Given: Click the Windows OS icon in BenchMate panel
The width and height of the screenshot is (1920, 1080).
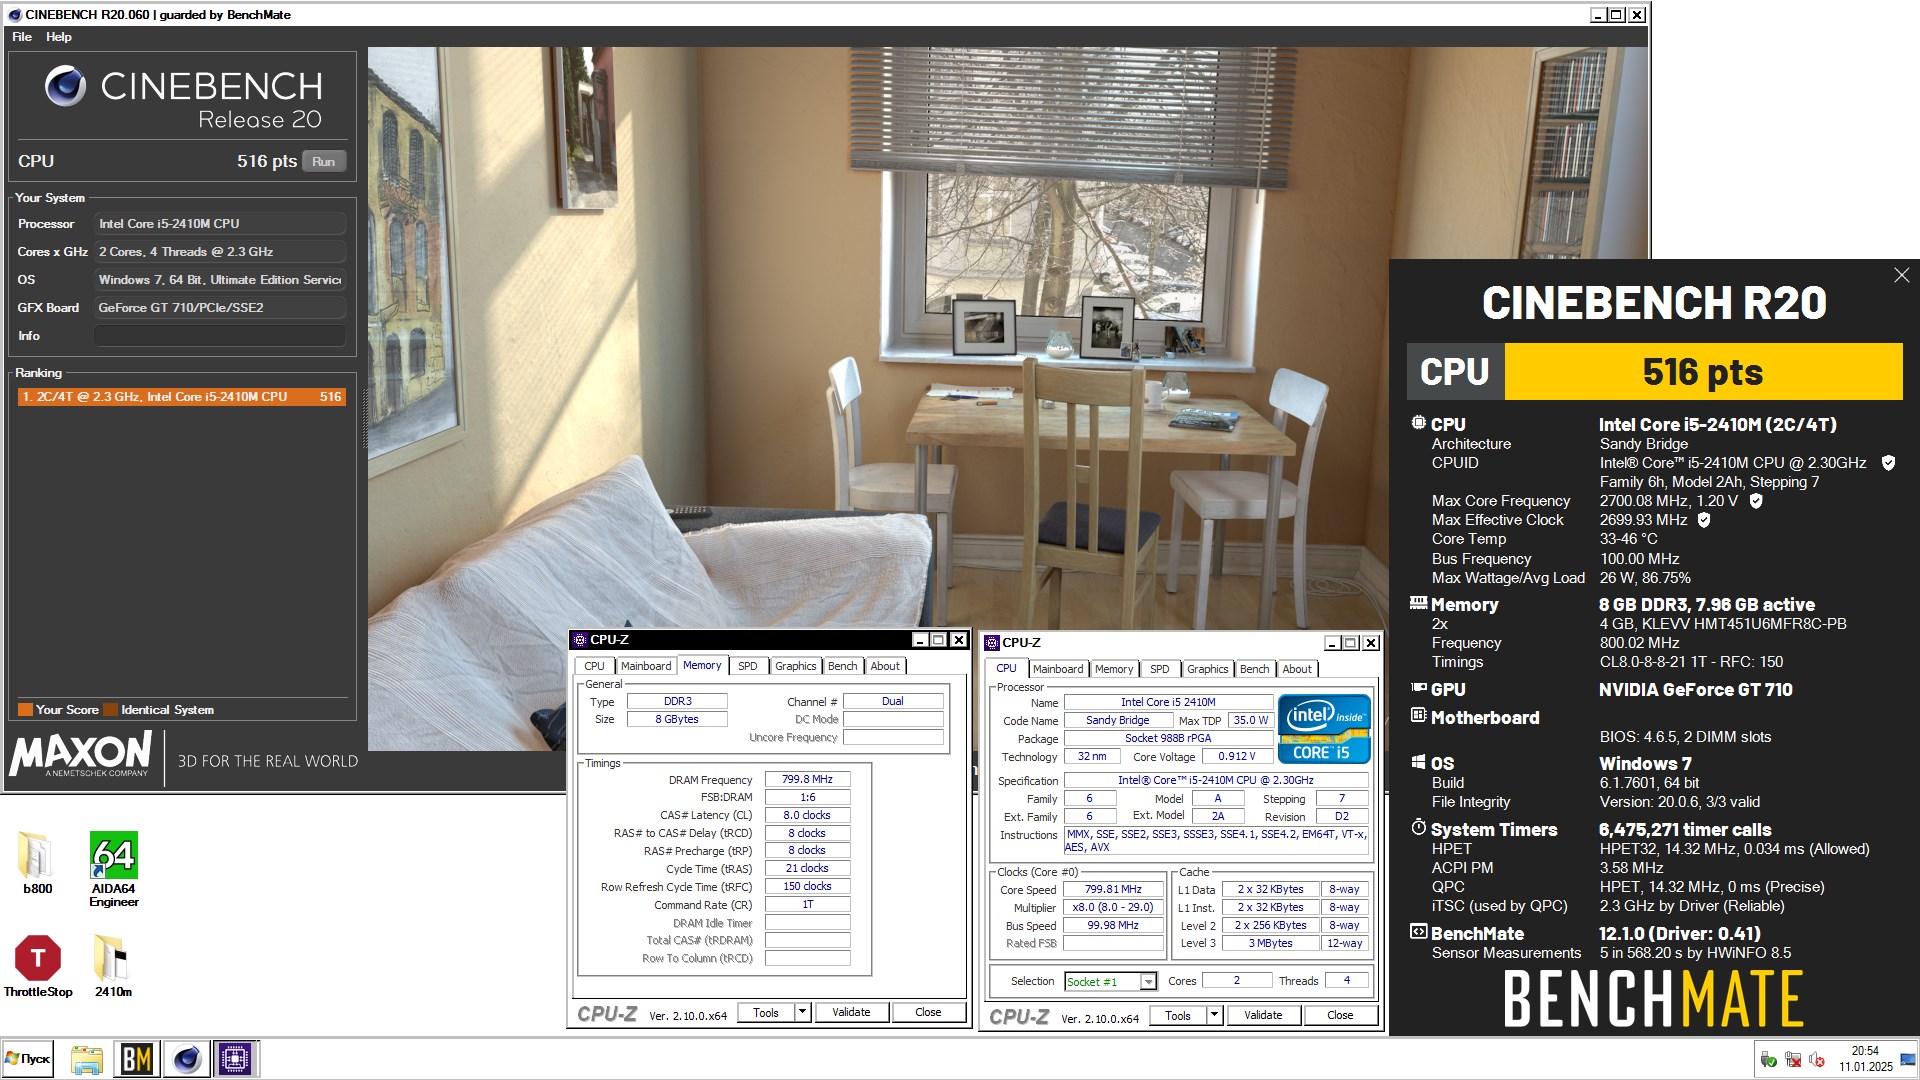Looking at the screenshot, I should click(x=1418, y=762).
